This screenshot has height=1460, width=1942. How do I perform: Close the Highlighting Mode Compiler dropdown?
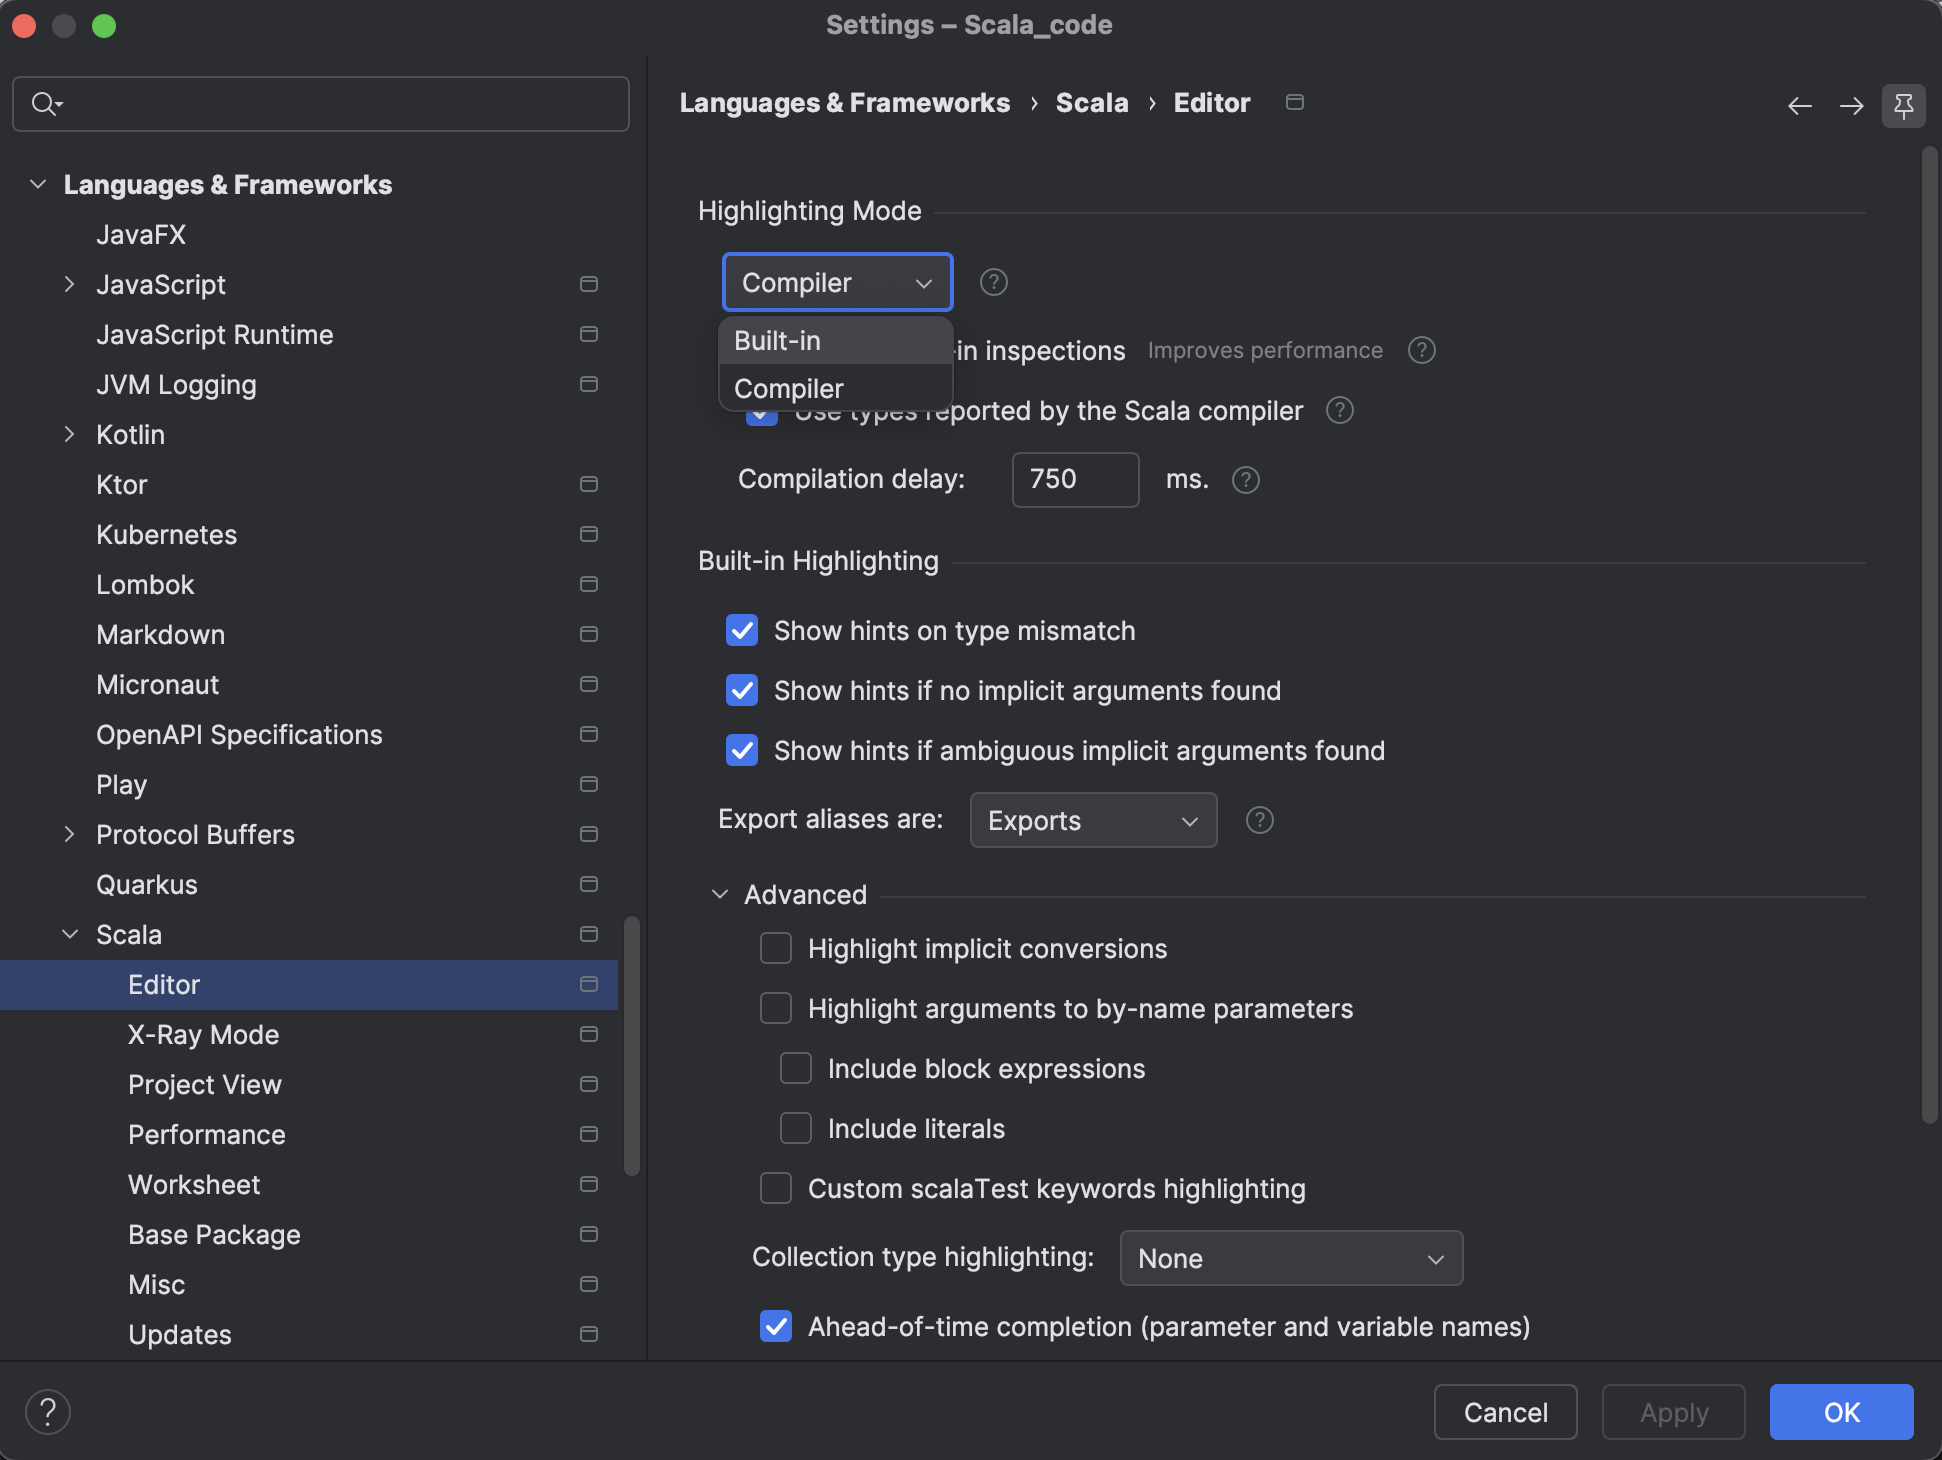pos(838,282)
